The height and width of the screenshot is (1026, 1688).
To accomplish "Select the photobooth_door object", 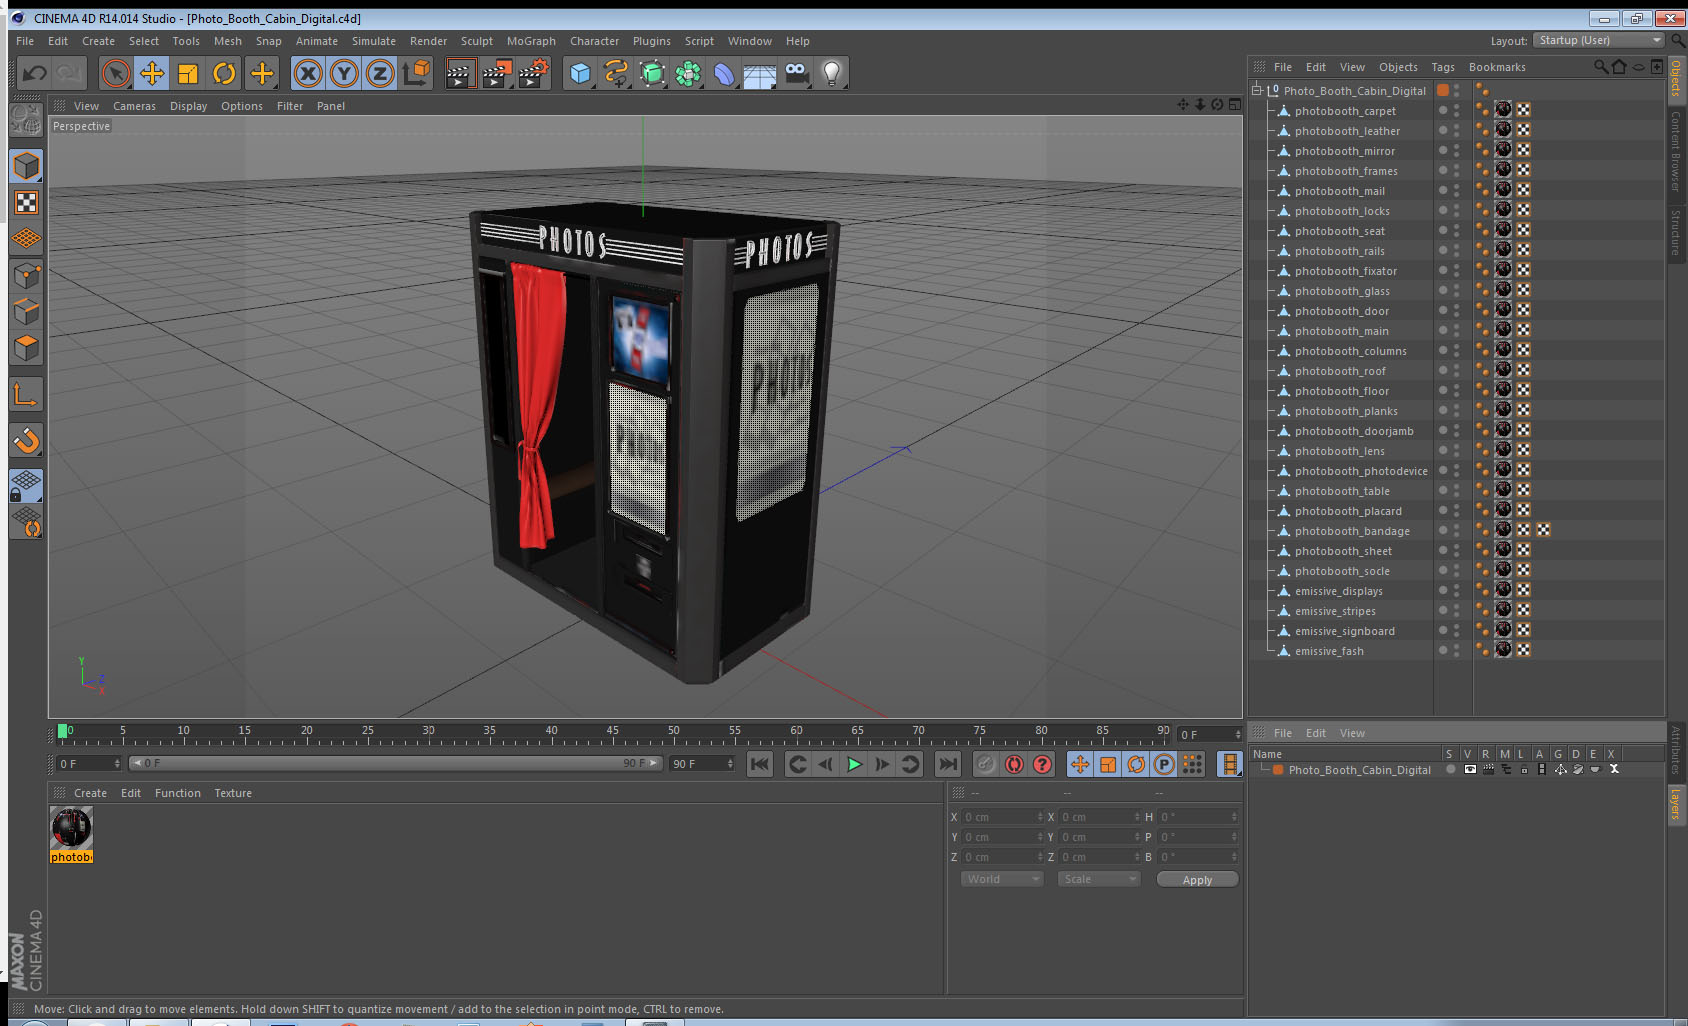I will [1341, 311].
